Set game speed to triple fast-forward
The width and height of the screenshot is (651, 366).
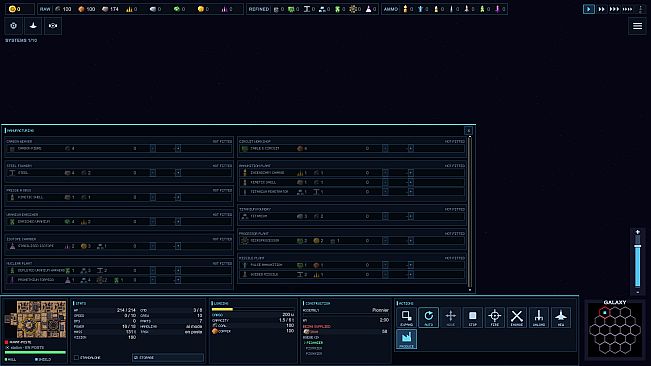point(614,9)
